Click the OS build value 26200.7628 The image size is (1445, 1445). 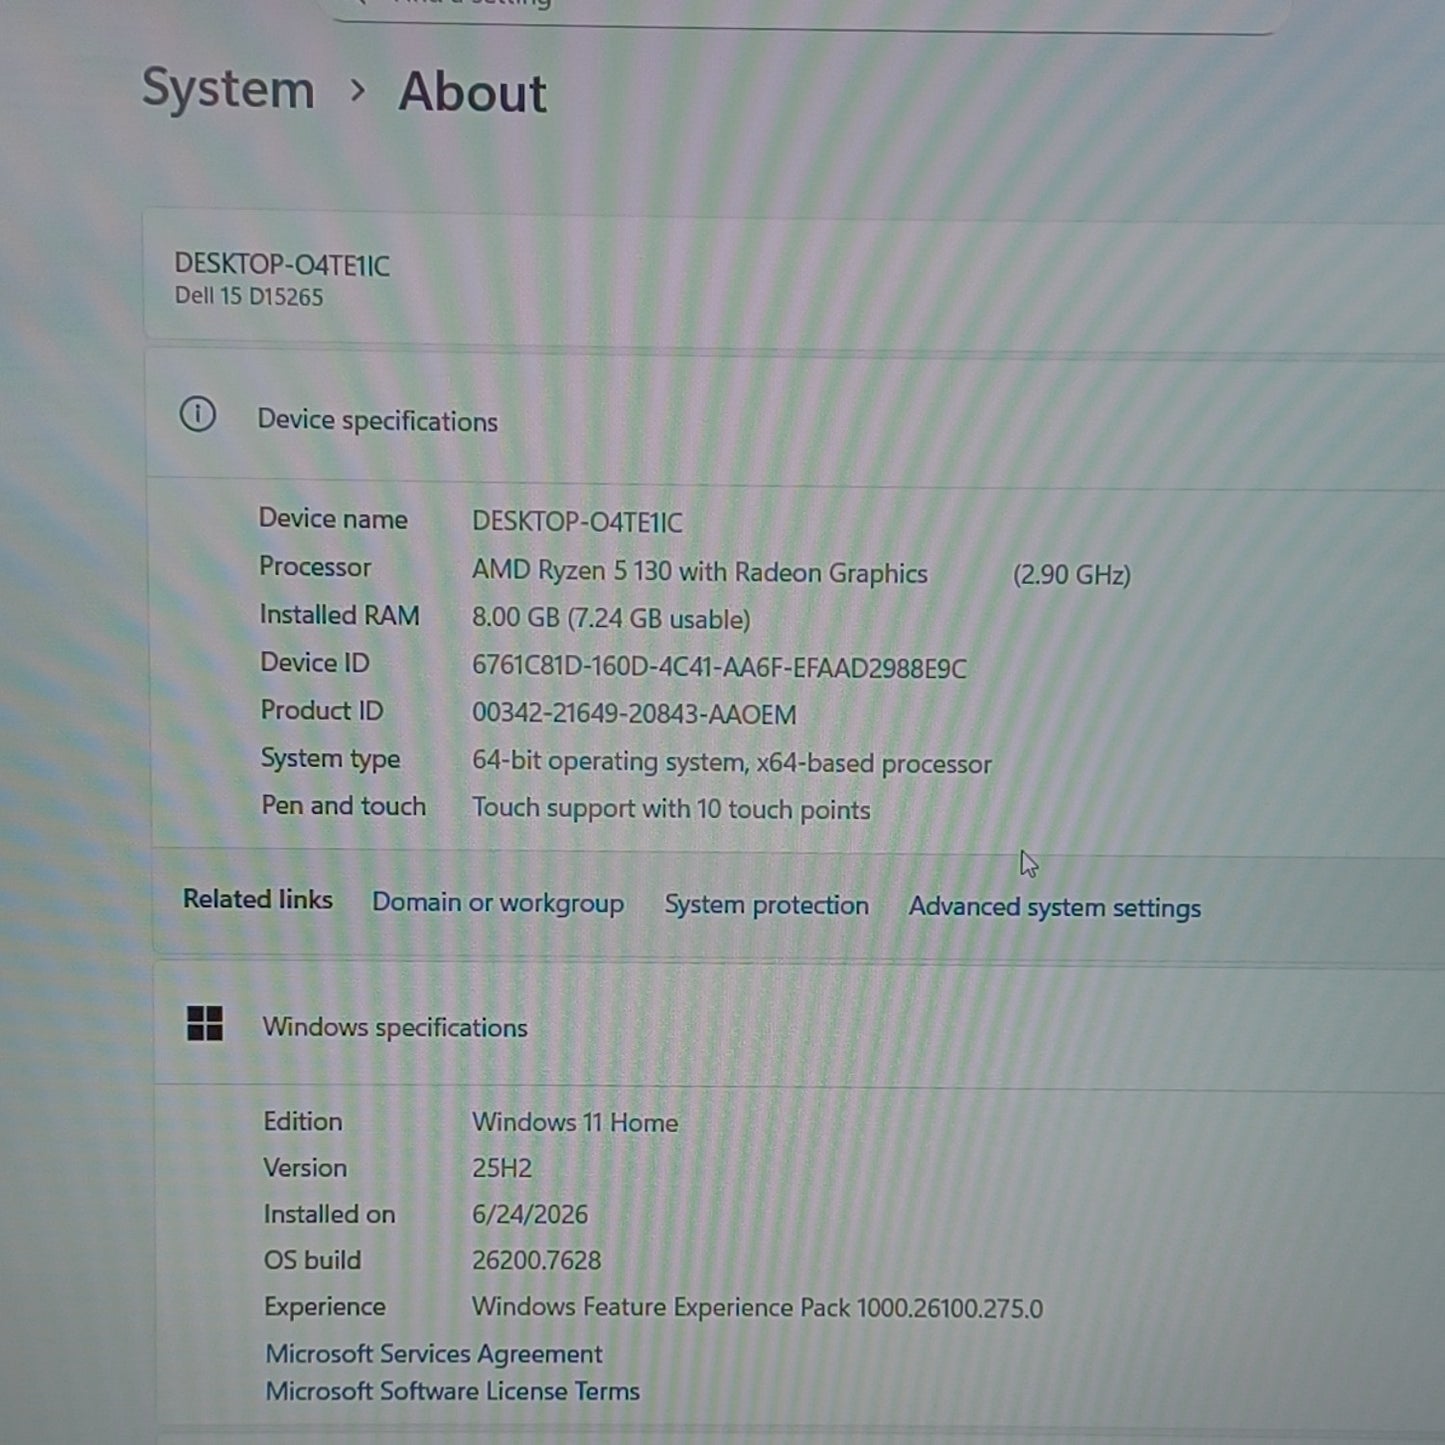536,1260
